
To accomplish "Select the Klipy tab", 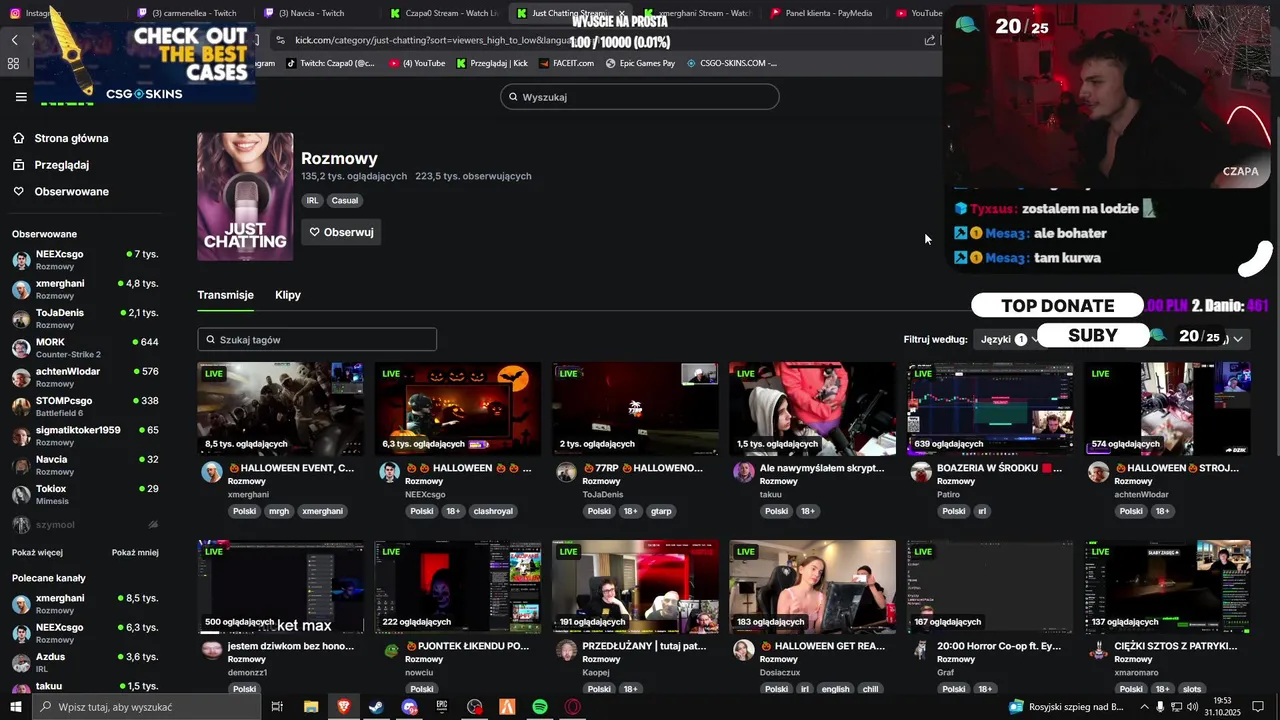I will pyautogui.click(x=288, y=295).
